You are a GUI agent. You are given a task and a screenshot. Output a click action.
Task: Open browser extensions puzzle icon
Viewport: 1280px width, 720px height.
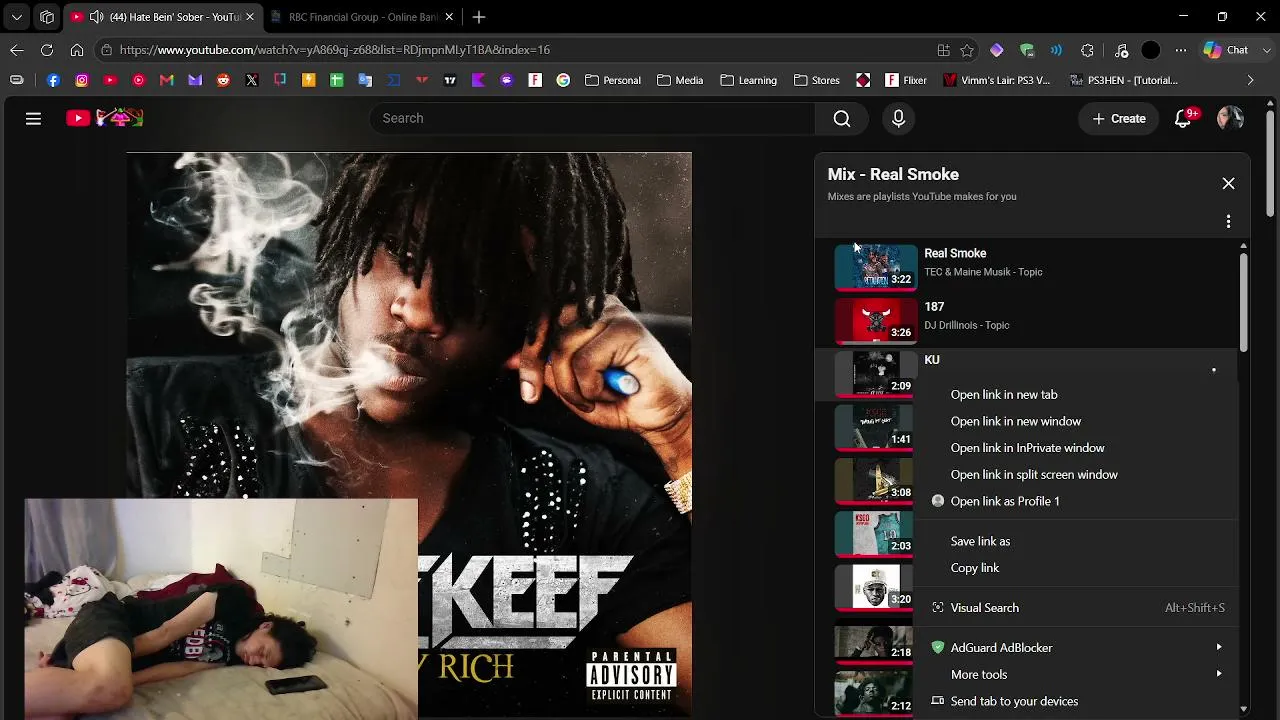tap(1087, 50)
